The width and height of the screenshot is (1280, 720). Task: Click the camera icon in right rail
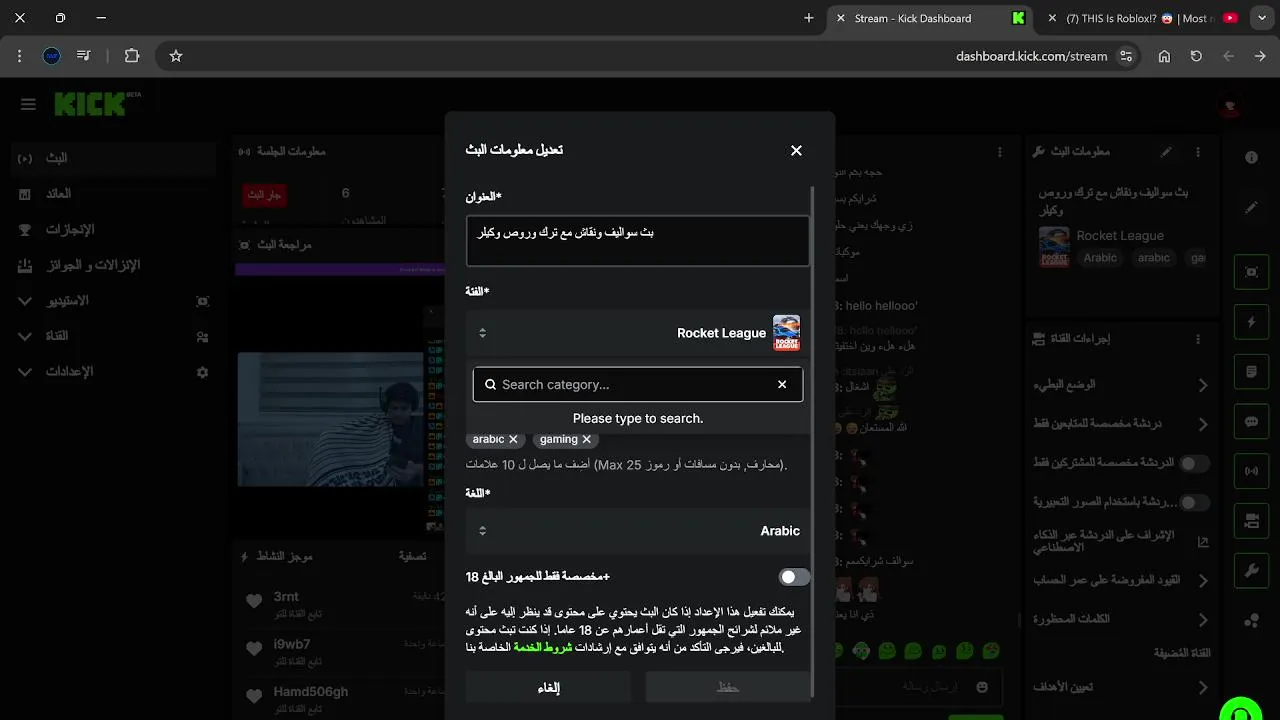(x=1252, y=521)
